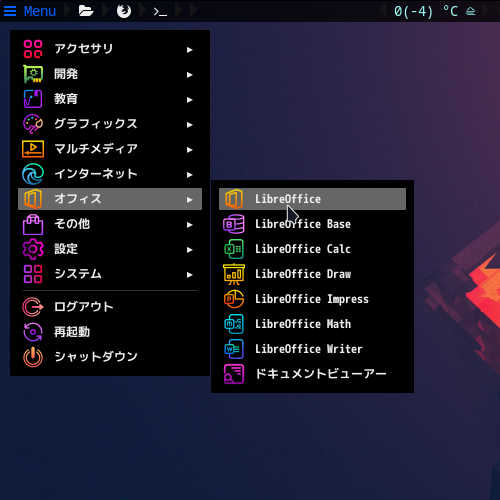Screen dimensions: 500x500
Task: Click the LibreOffice Draw label
Action: pos(303,274)
